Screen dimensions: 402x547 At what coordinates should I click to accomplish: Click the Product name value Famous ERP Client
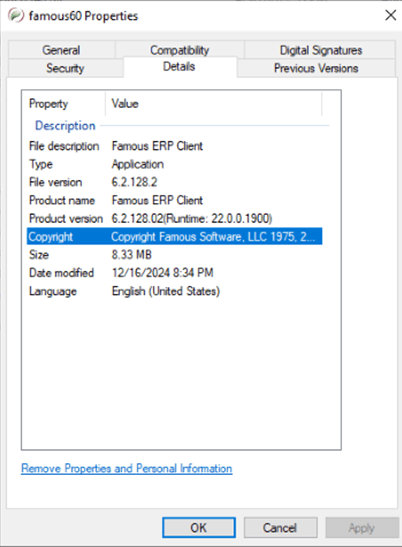click(x=157, y=200)
